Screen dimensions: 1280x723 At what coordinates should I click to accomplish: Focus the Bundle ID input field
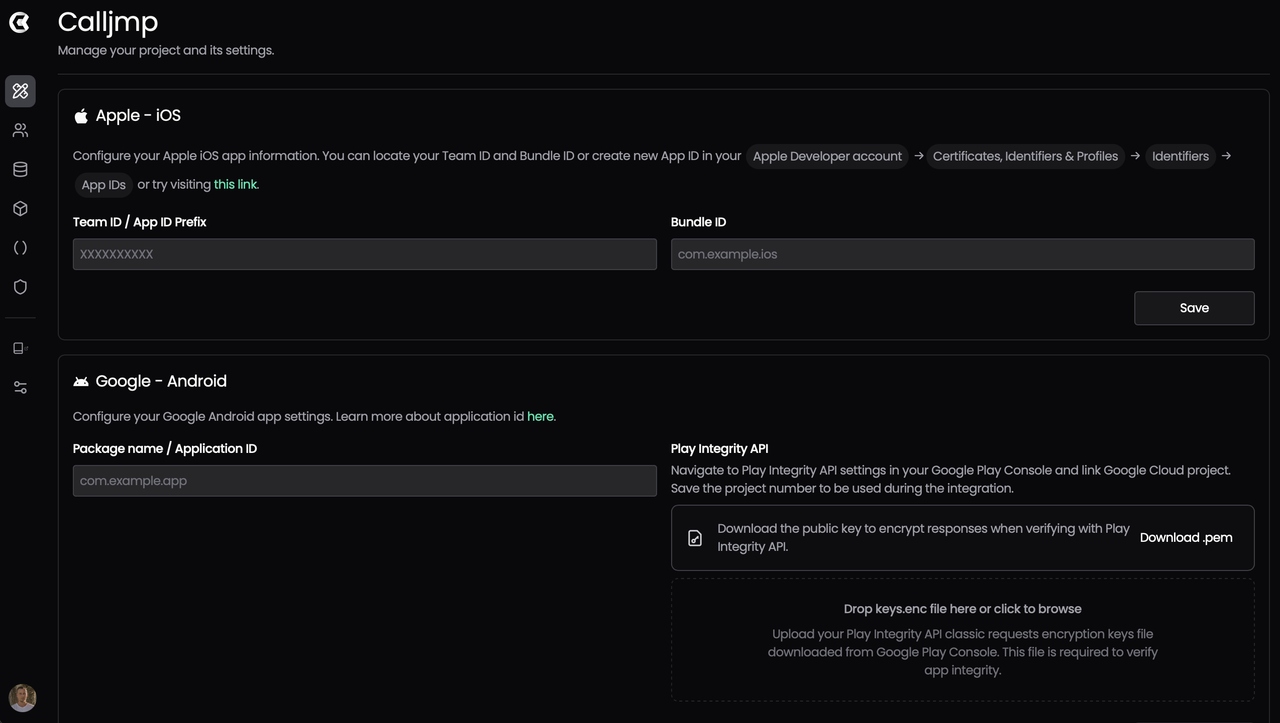click(962, 254)
